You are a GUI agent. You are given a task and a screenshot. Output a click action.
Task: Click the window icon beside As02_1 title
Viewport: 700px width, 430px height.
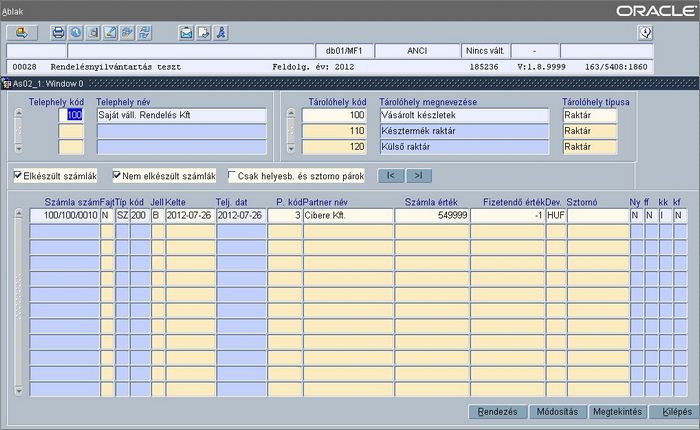point(7,83)
